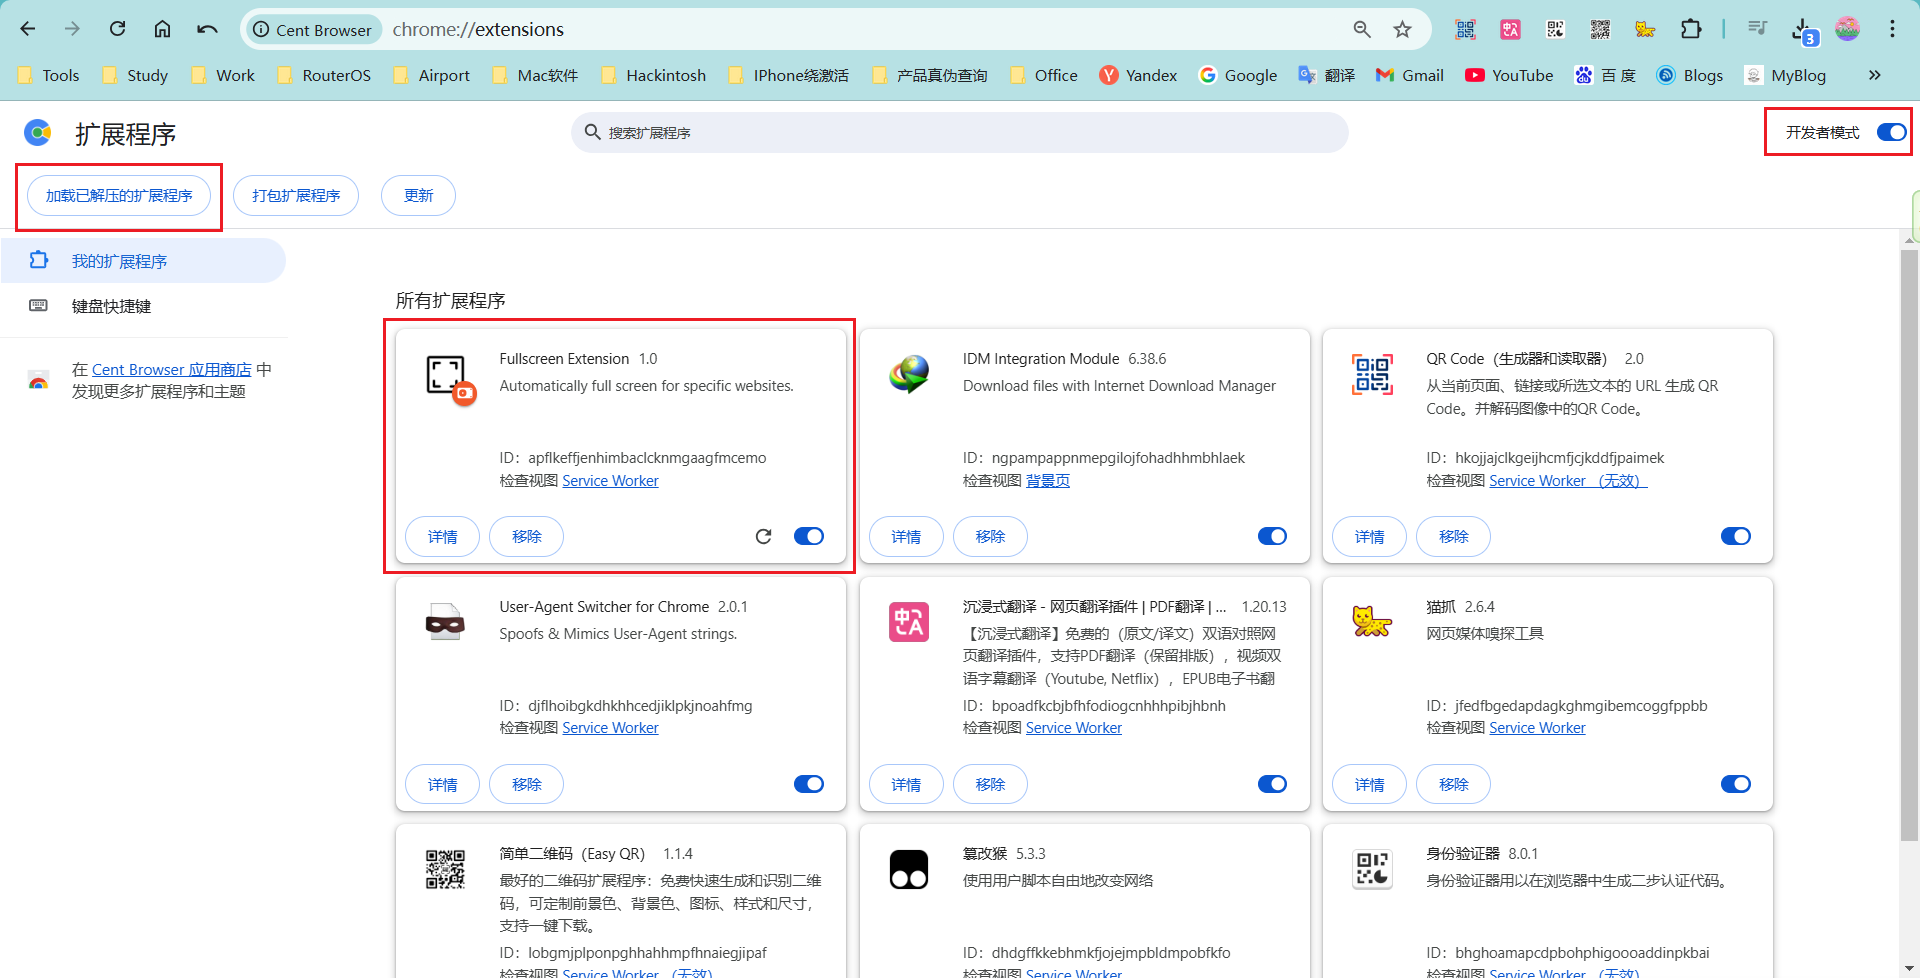Open the media control playlist icon
Viewport: 1920px width, 978px height.
(1757, 28)
